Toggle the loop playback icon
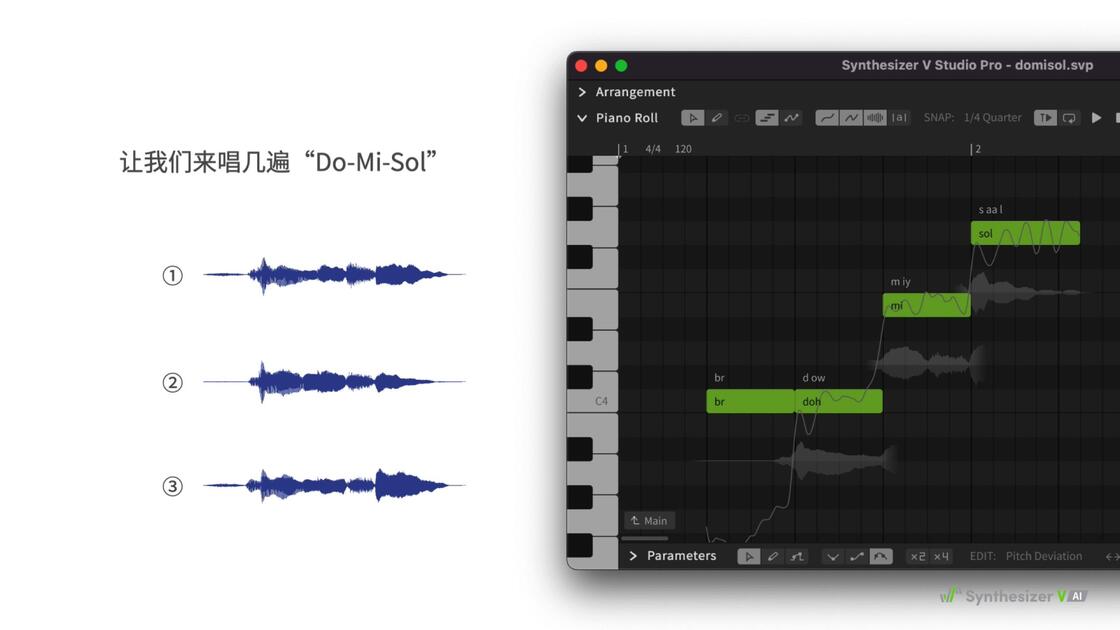This screenshot has width=1120, height=630. 1069,118
